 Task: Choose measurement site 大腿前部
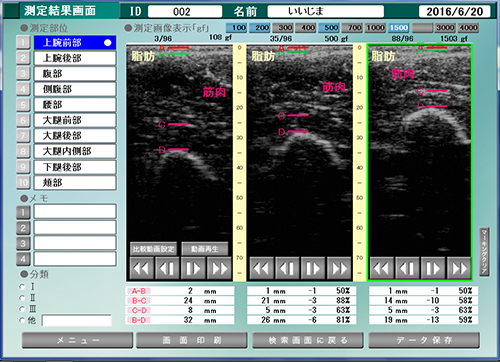[75, 120]
